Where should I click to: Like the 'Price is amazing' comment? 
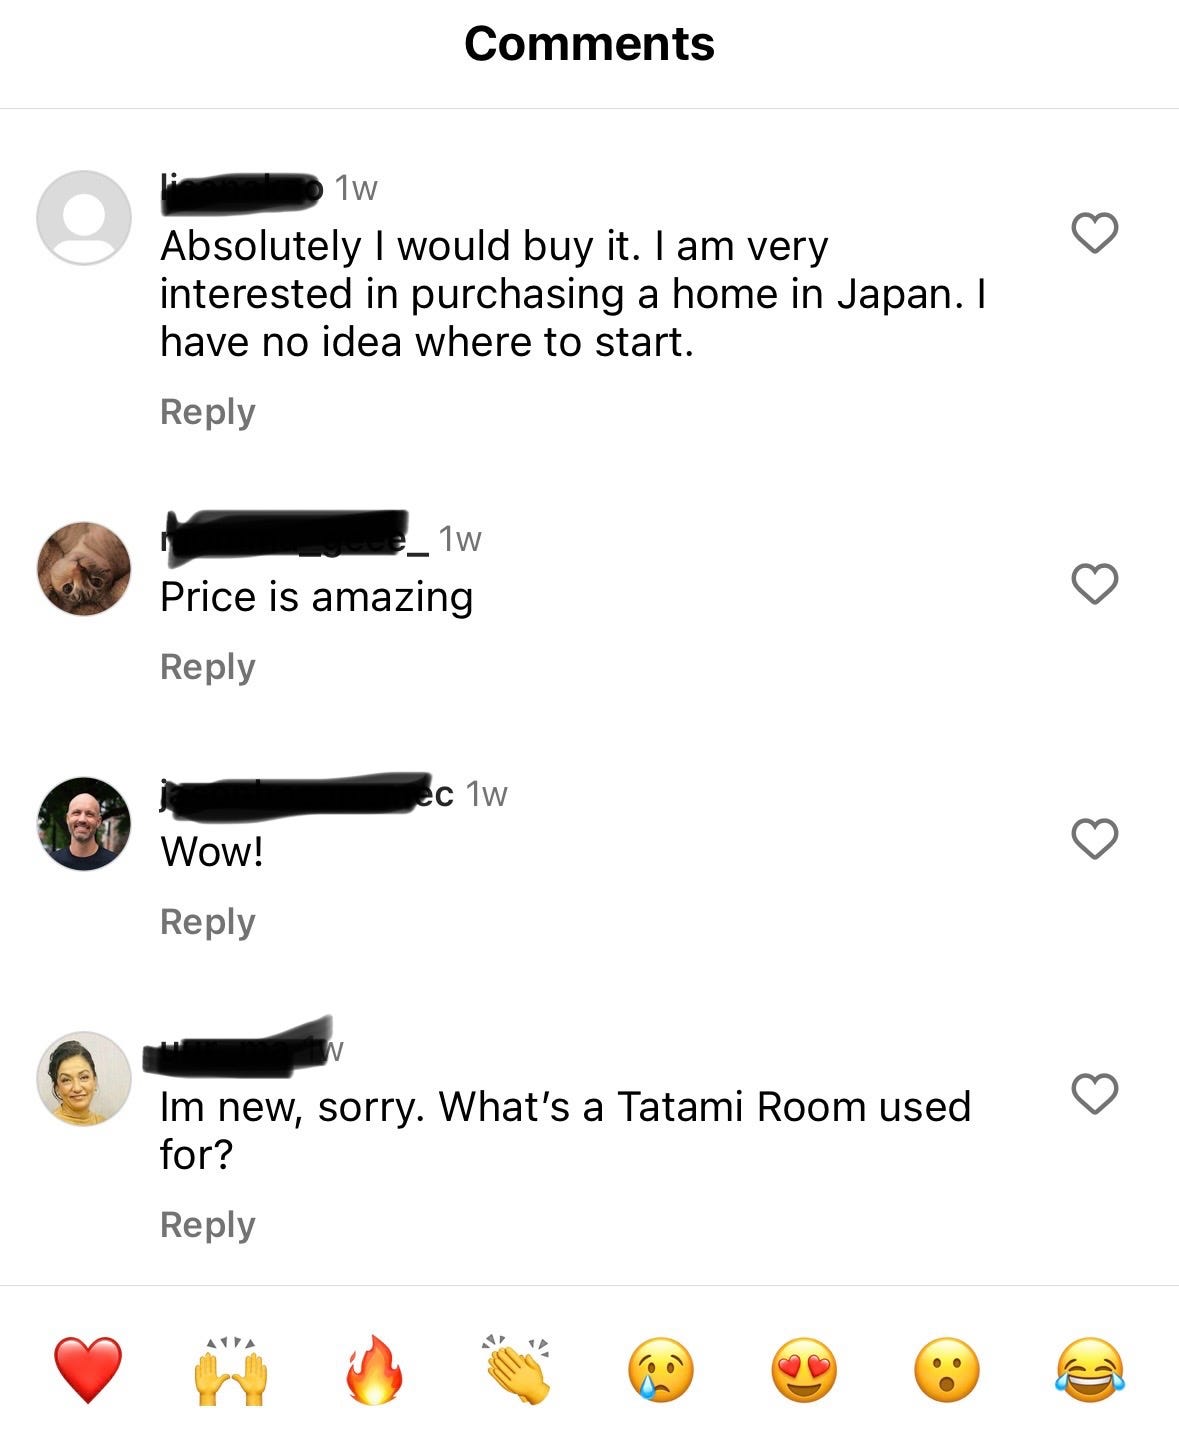1094,584
